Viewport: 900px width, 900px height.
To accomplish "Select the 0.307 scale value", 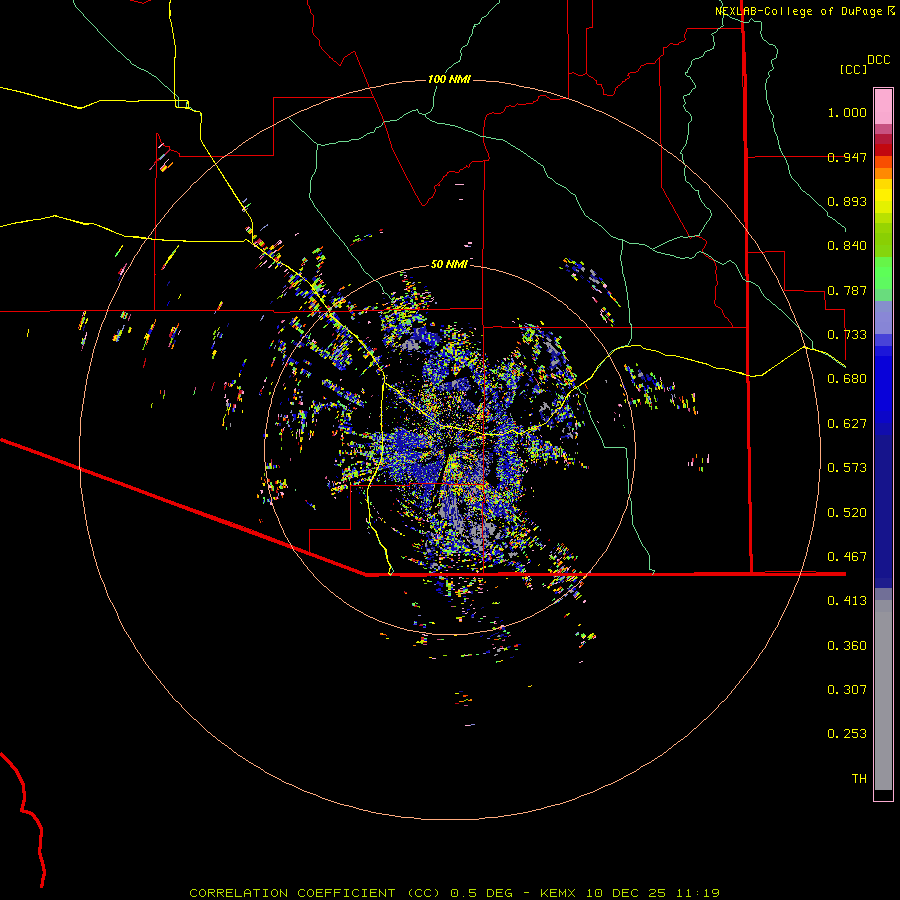I will tap(847, 690).
